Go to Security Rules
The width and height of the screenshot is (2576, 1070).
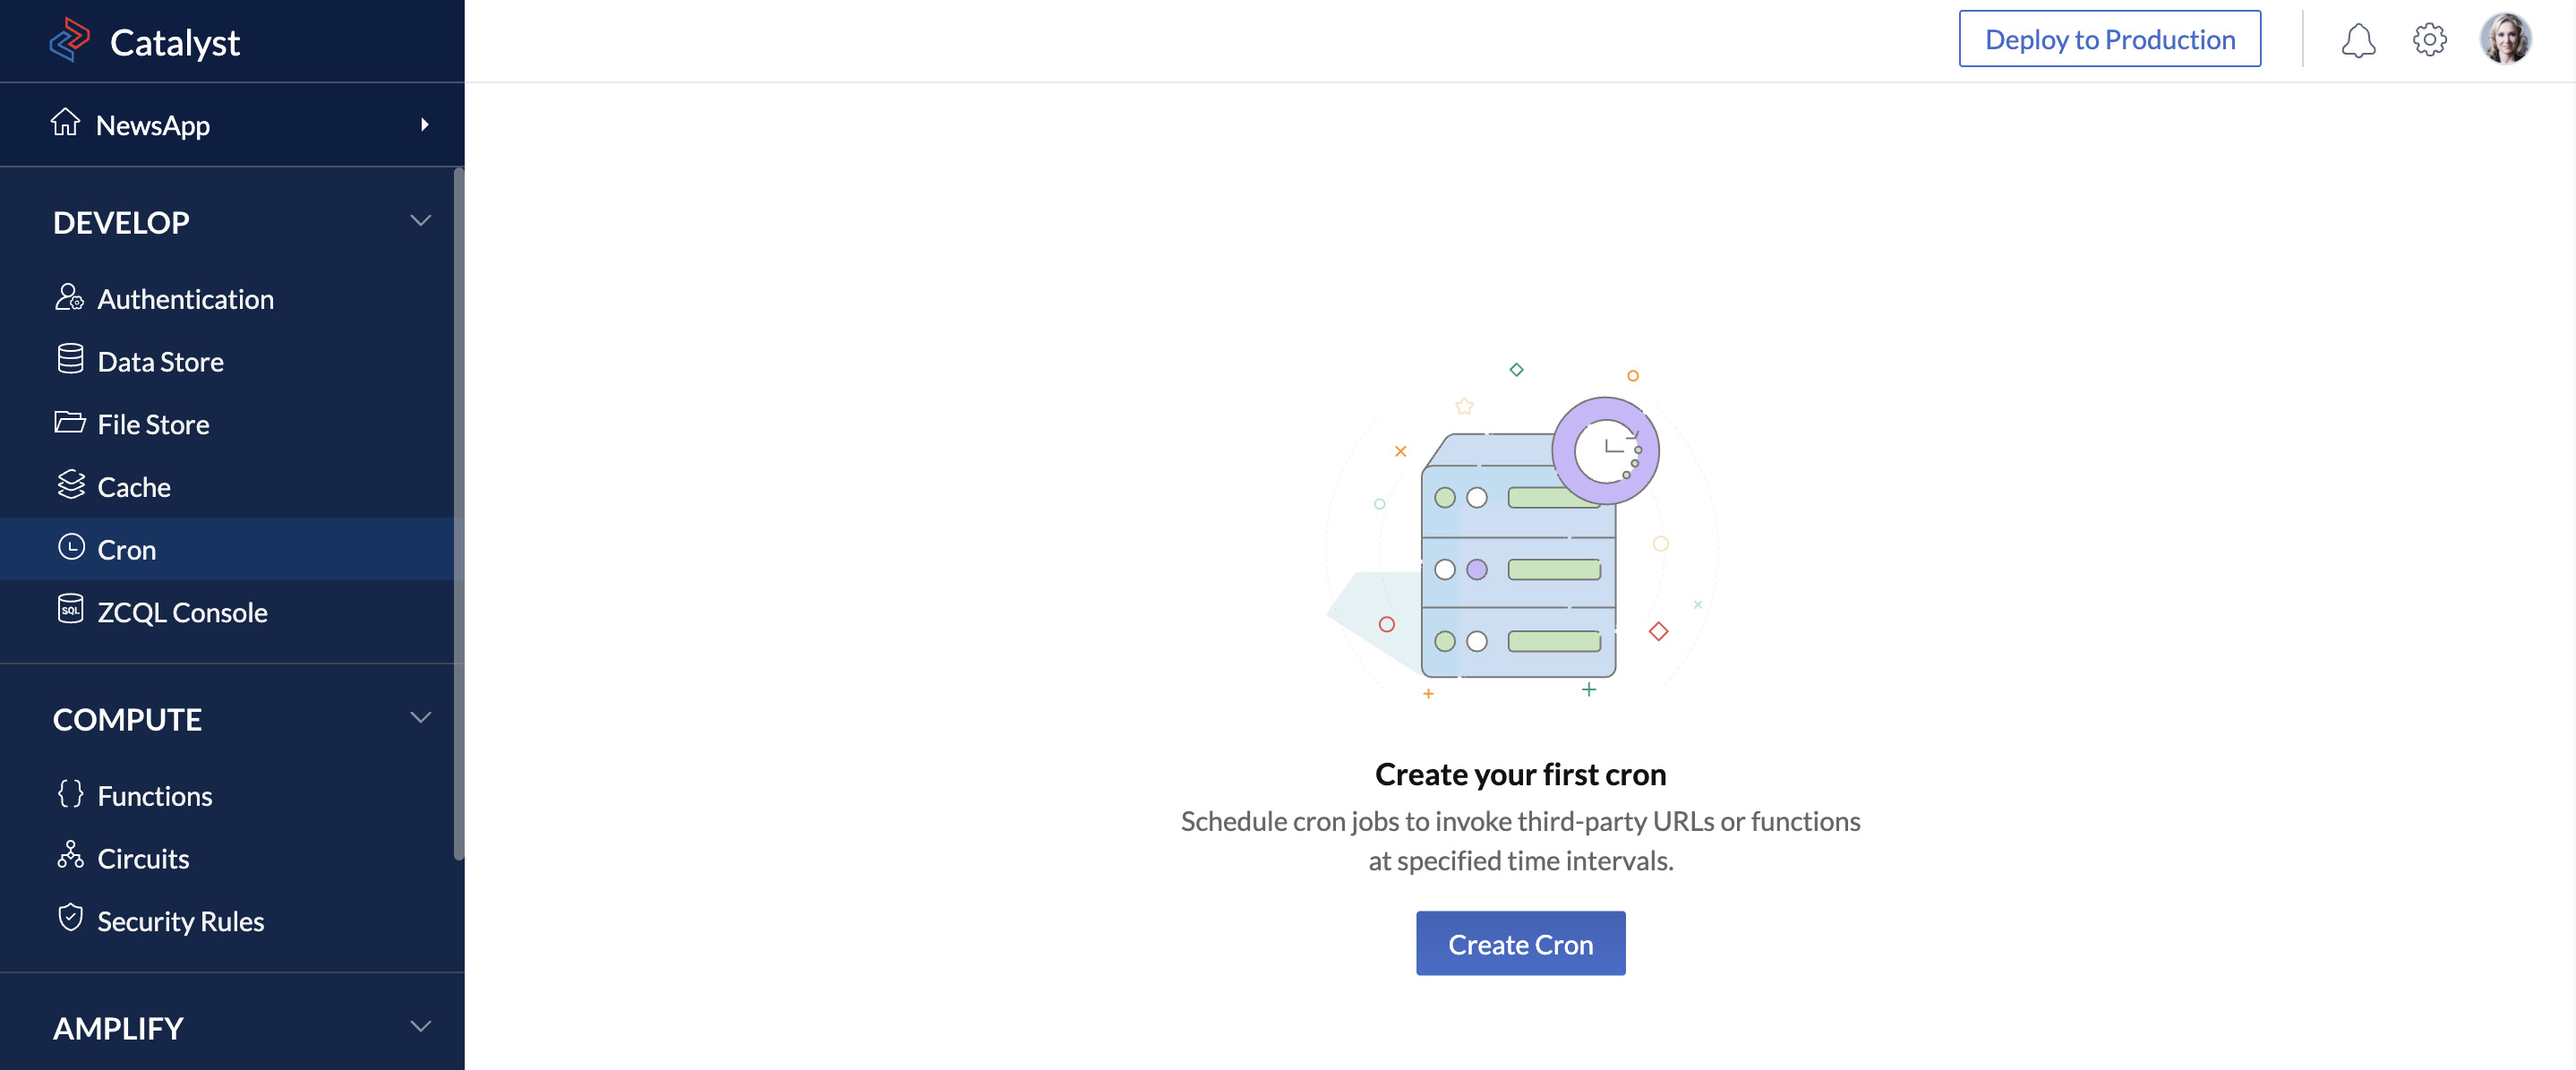tap(180, 921)
